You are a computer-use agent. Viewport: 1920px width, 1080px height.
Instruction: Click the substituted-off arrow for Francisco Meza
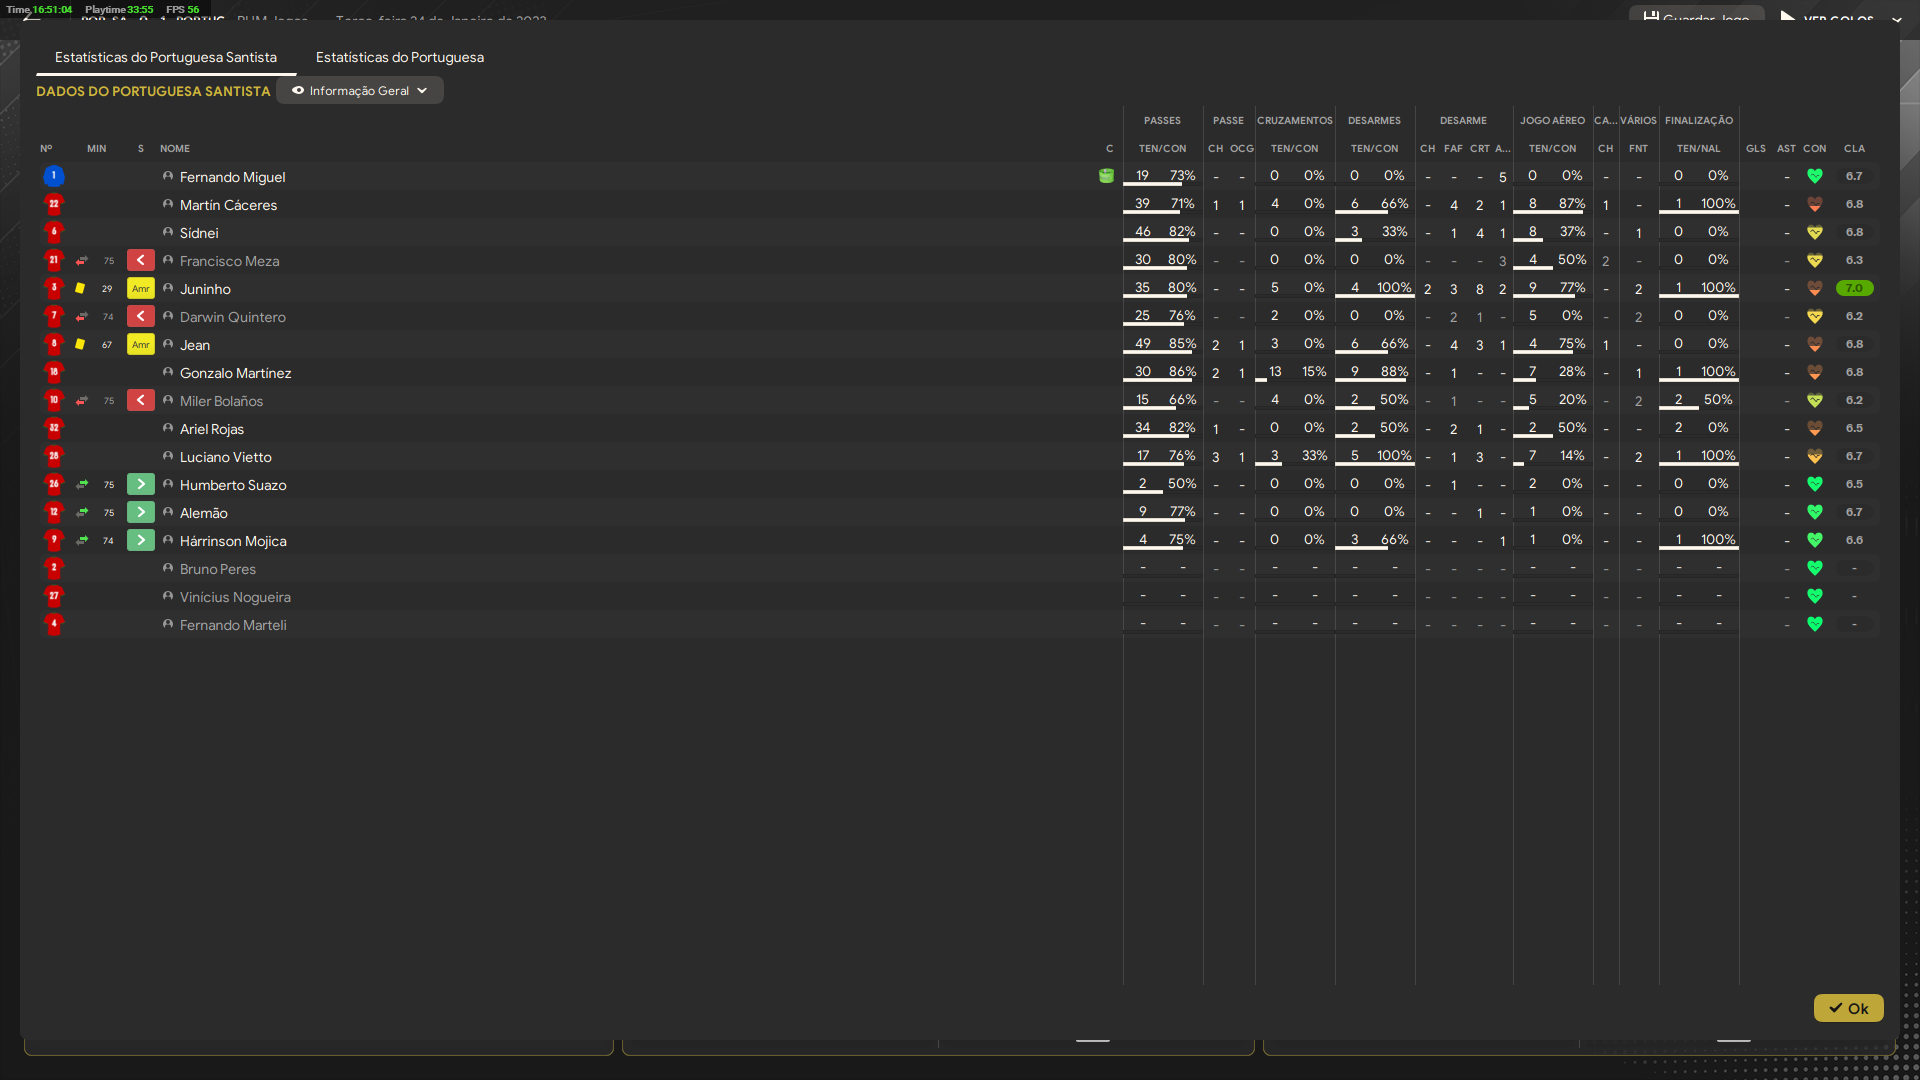tap(141, 260)
